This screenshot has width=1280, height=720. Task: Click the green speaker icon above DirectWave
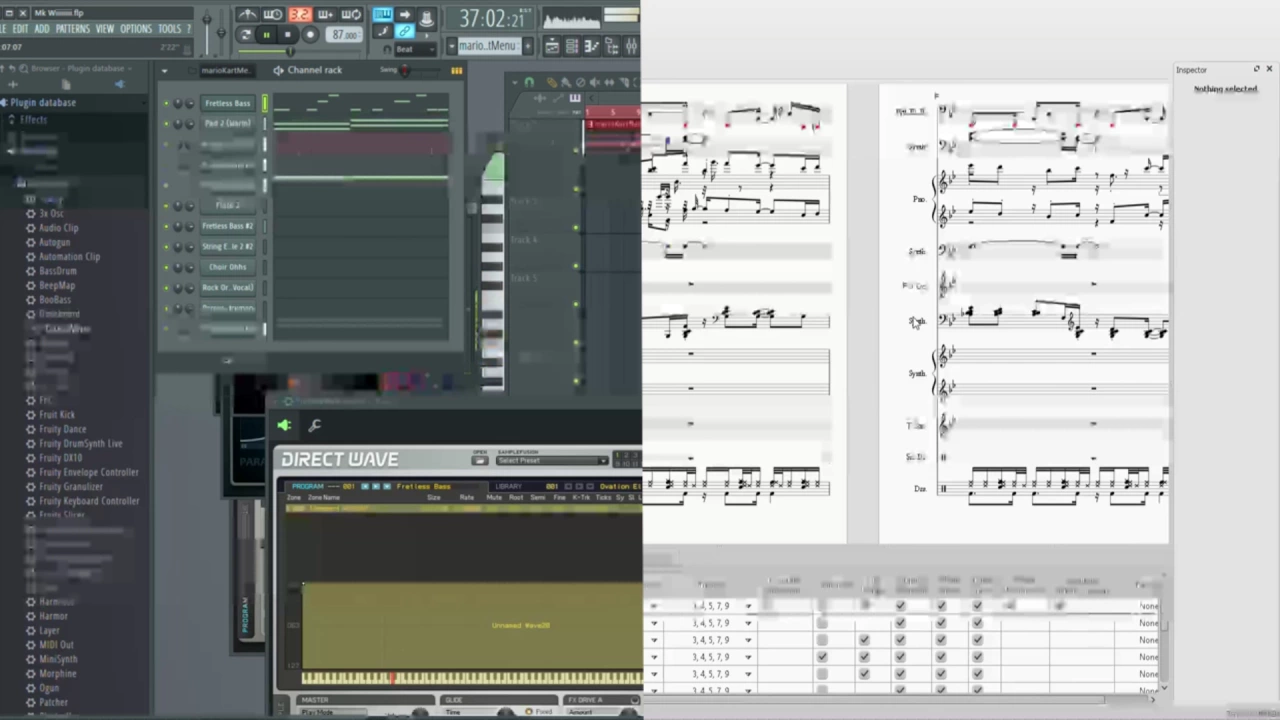pos(284,426)
